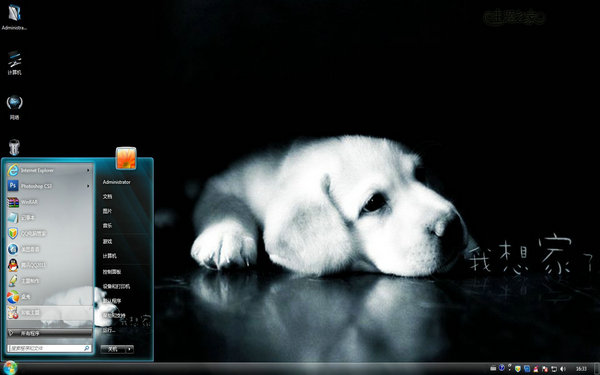Open the QQ penguin tray icon
This screenshot has height=375, width=600.
tap(536, 369)
